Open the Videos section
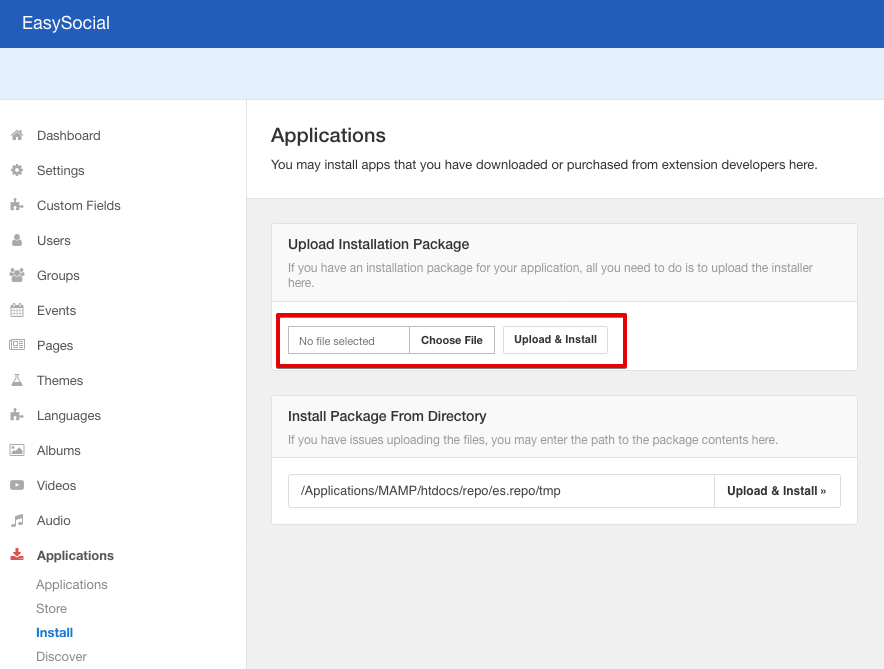The width and height of the screenshot is (884, 669). [x=56, y=485]
